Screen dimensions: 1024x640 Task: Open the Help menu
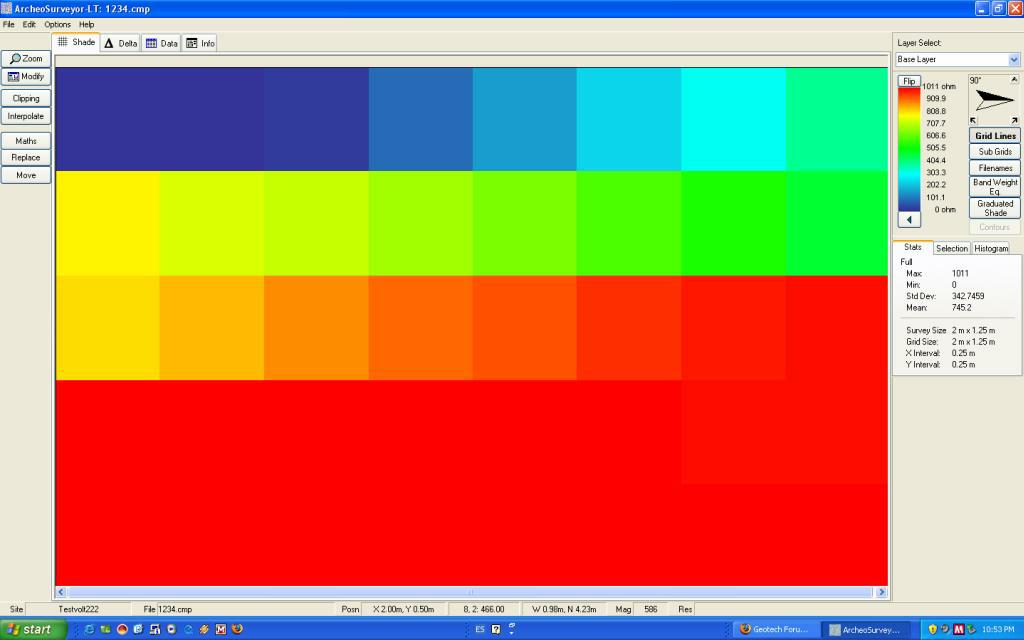coord(87,24)
